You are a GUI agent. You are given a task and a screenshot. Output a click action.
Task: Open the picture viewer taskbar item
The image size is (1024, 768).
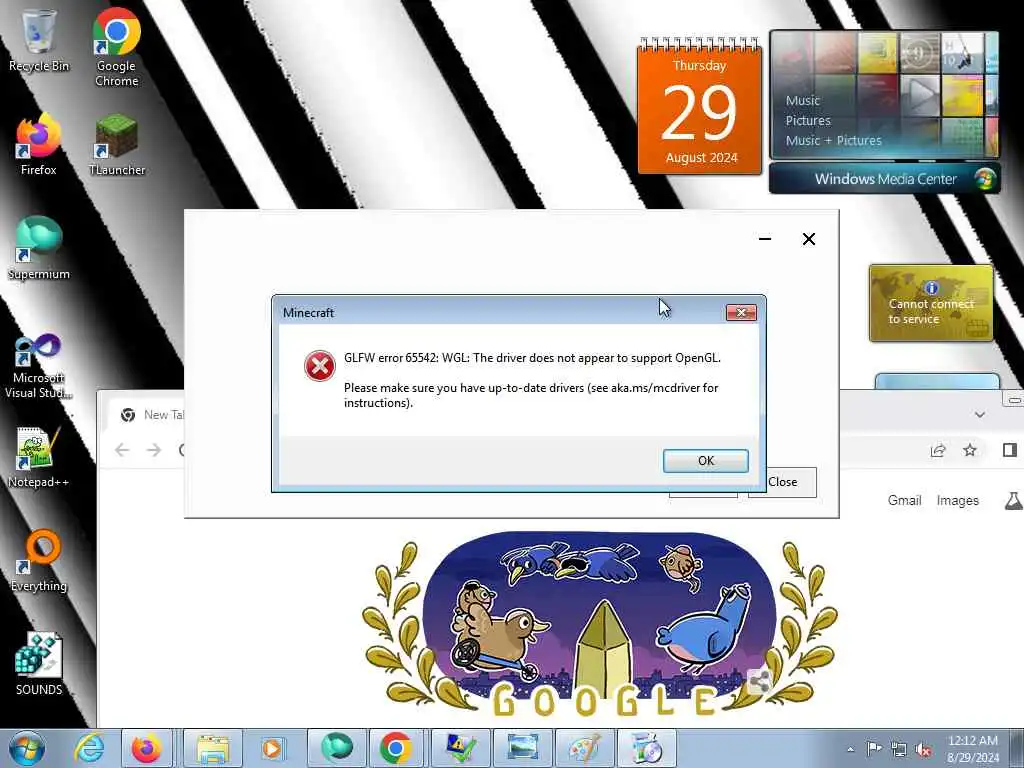[522, 748]
